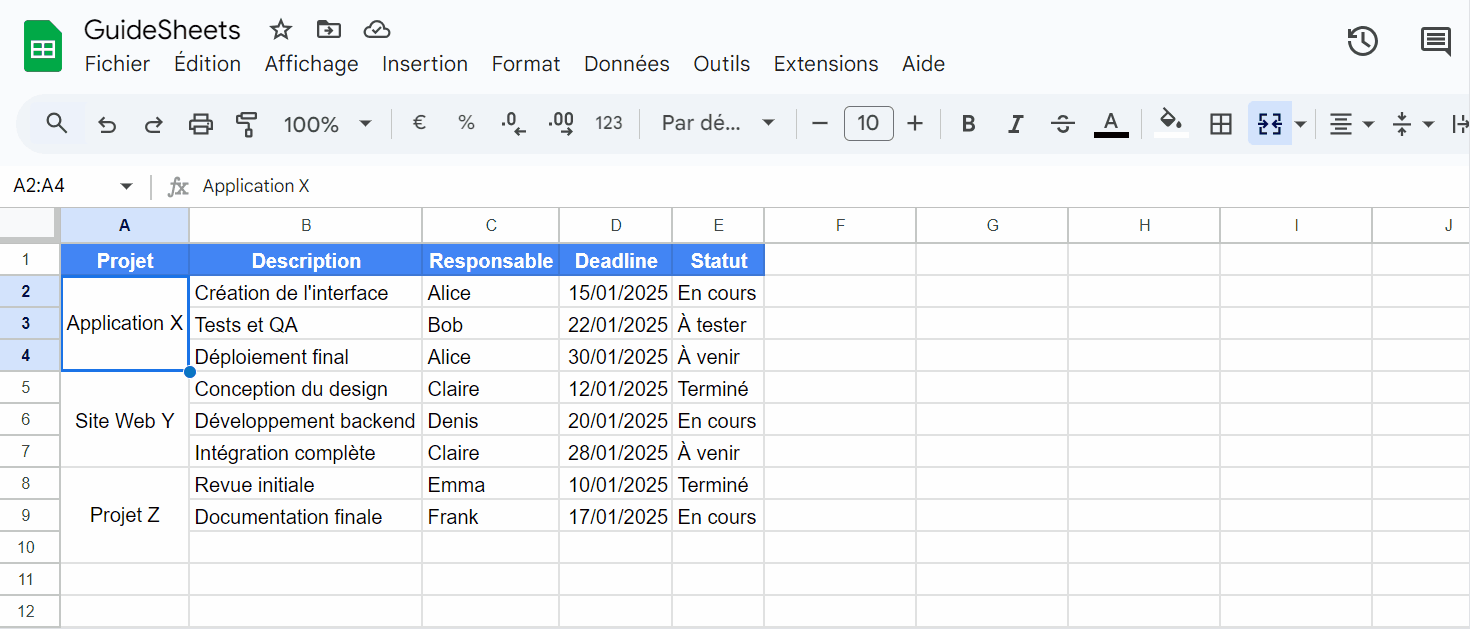This screenshot has height=629, width=1470.
Task: Click the font size field showing 10
Action: (868, 123)
